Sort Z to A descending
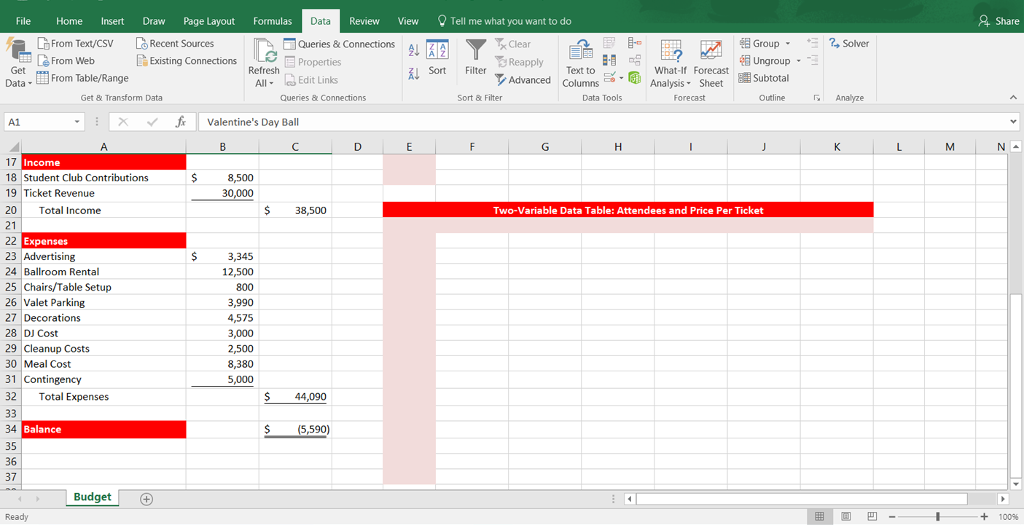Viewport: 1024px width, 525px height. tap(413, 74)
